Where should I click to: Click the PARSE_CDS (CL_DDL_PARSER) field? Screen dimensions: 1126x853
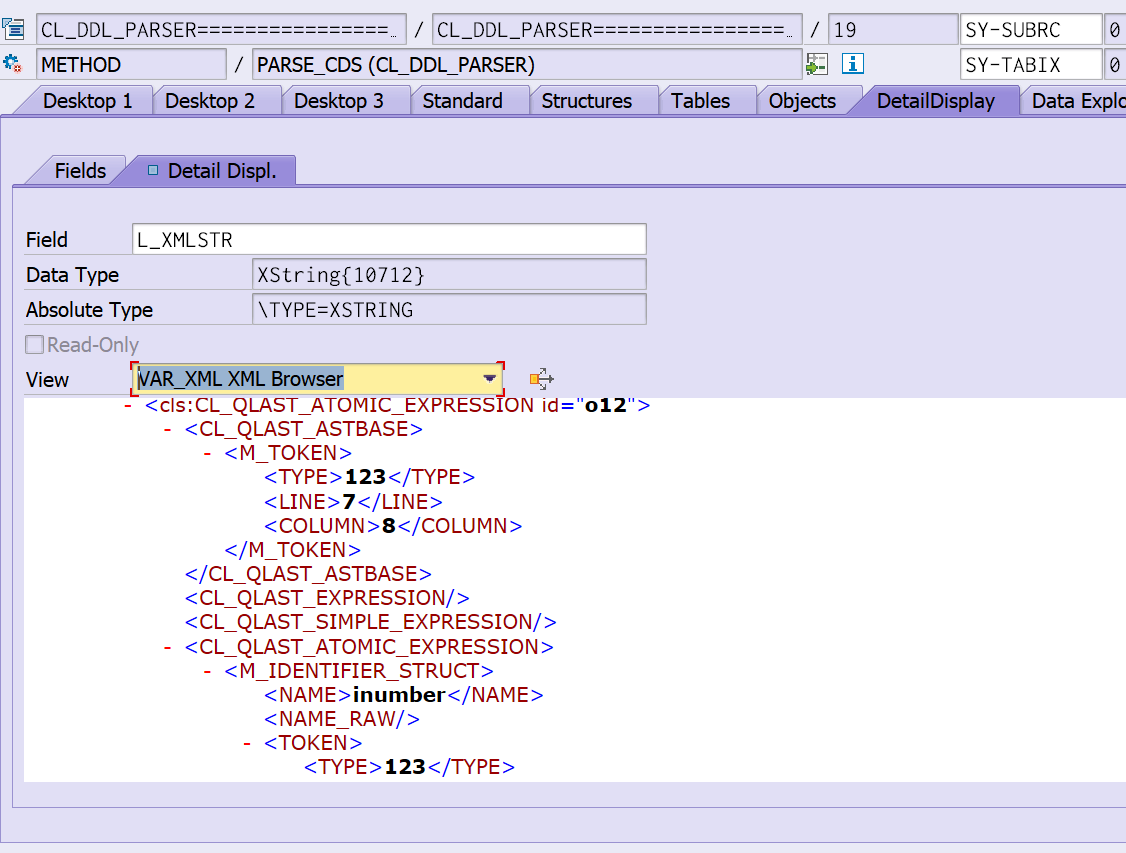point(527,65)
